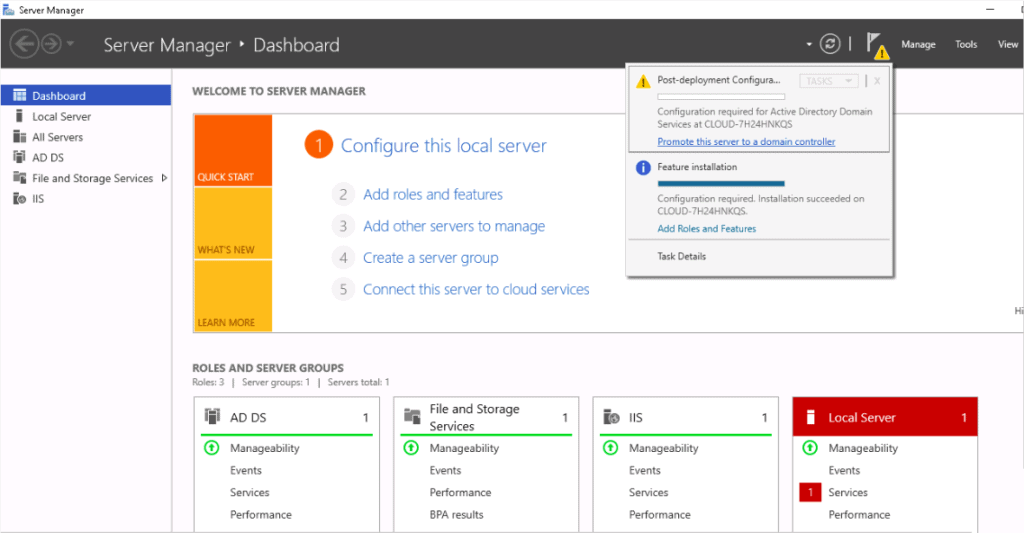The image size is (1024, 533).
Task: Click Add other servers to manage
Action: click(454, 226)
